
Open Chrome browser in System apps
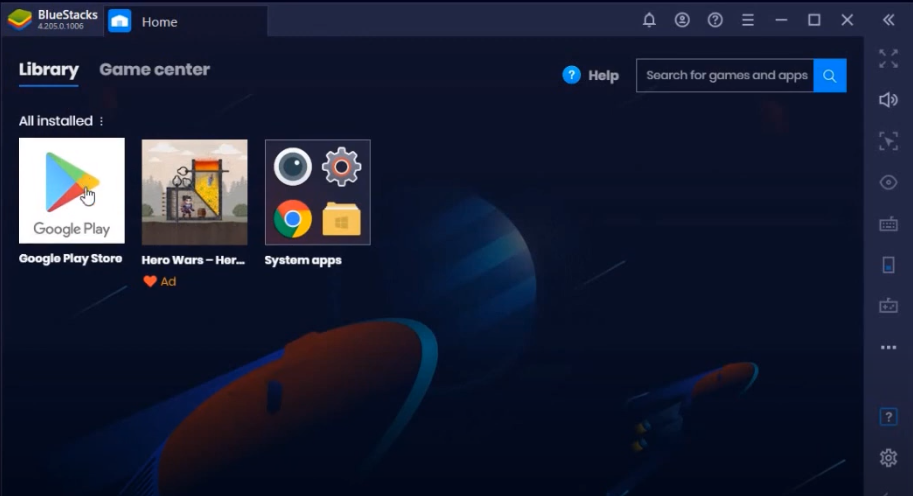292,219
